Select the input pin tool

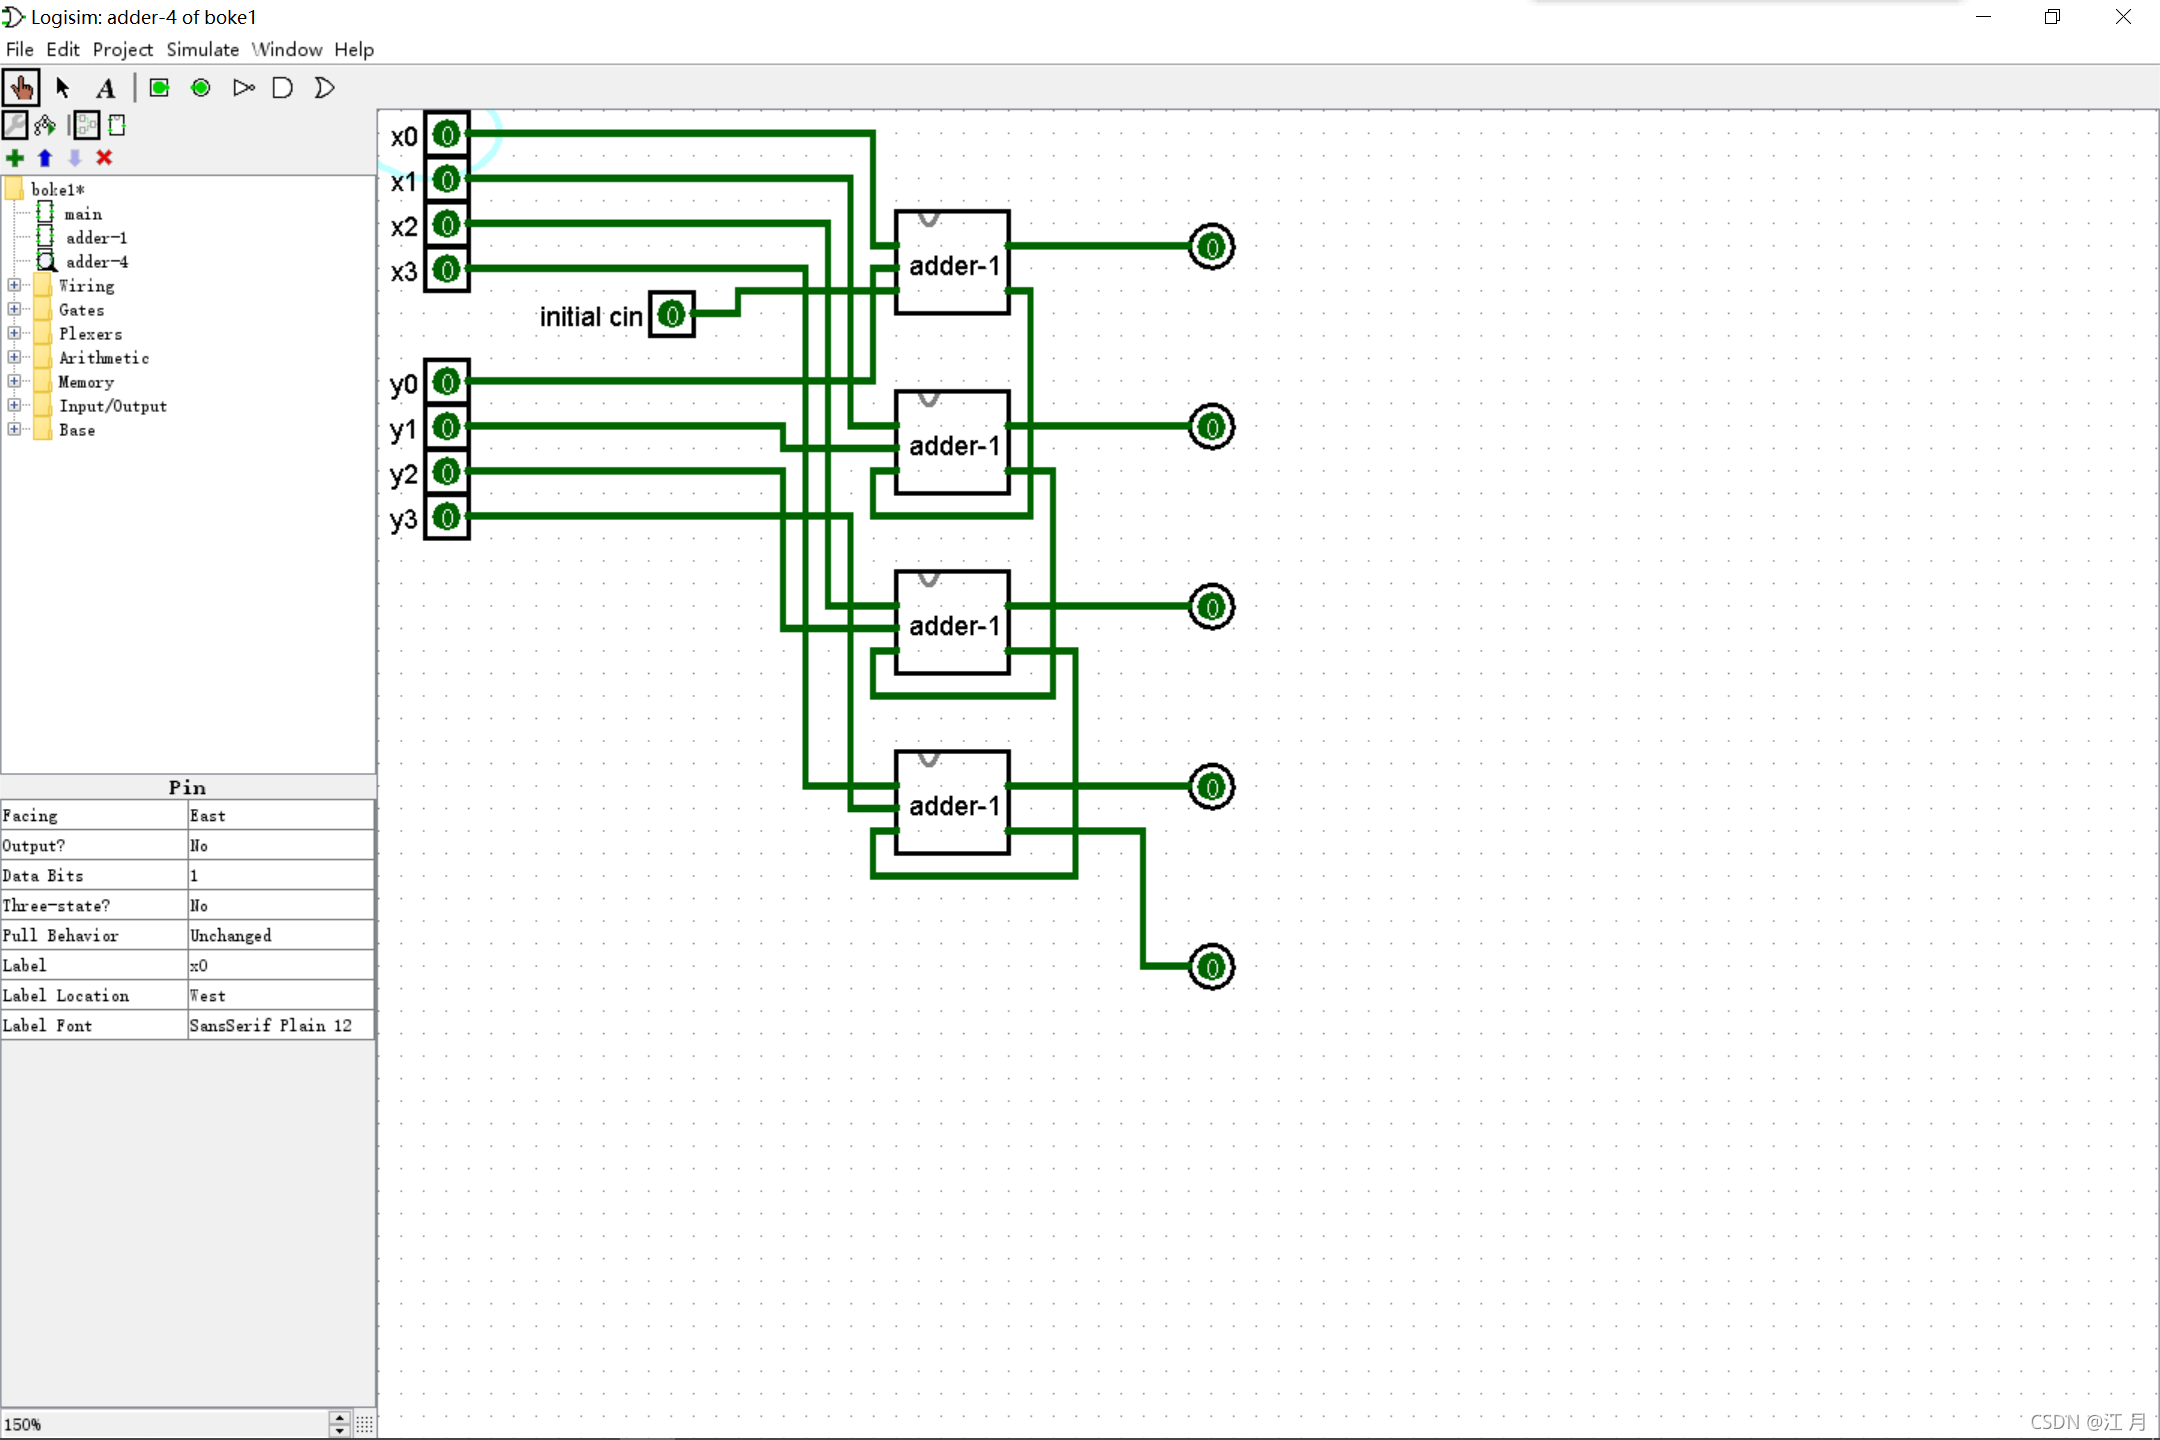coord(159,88)
